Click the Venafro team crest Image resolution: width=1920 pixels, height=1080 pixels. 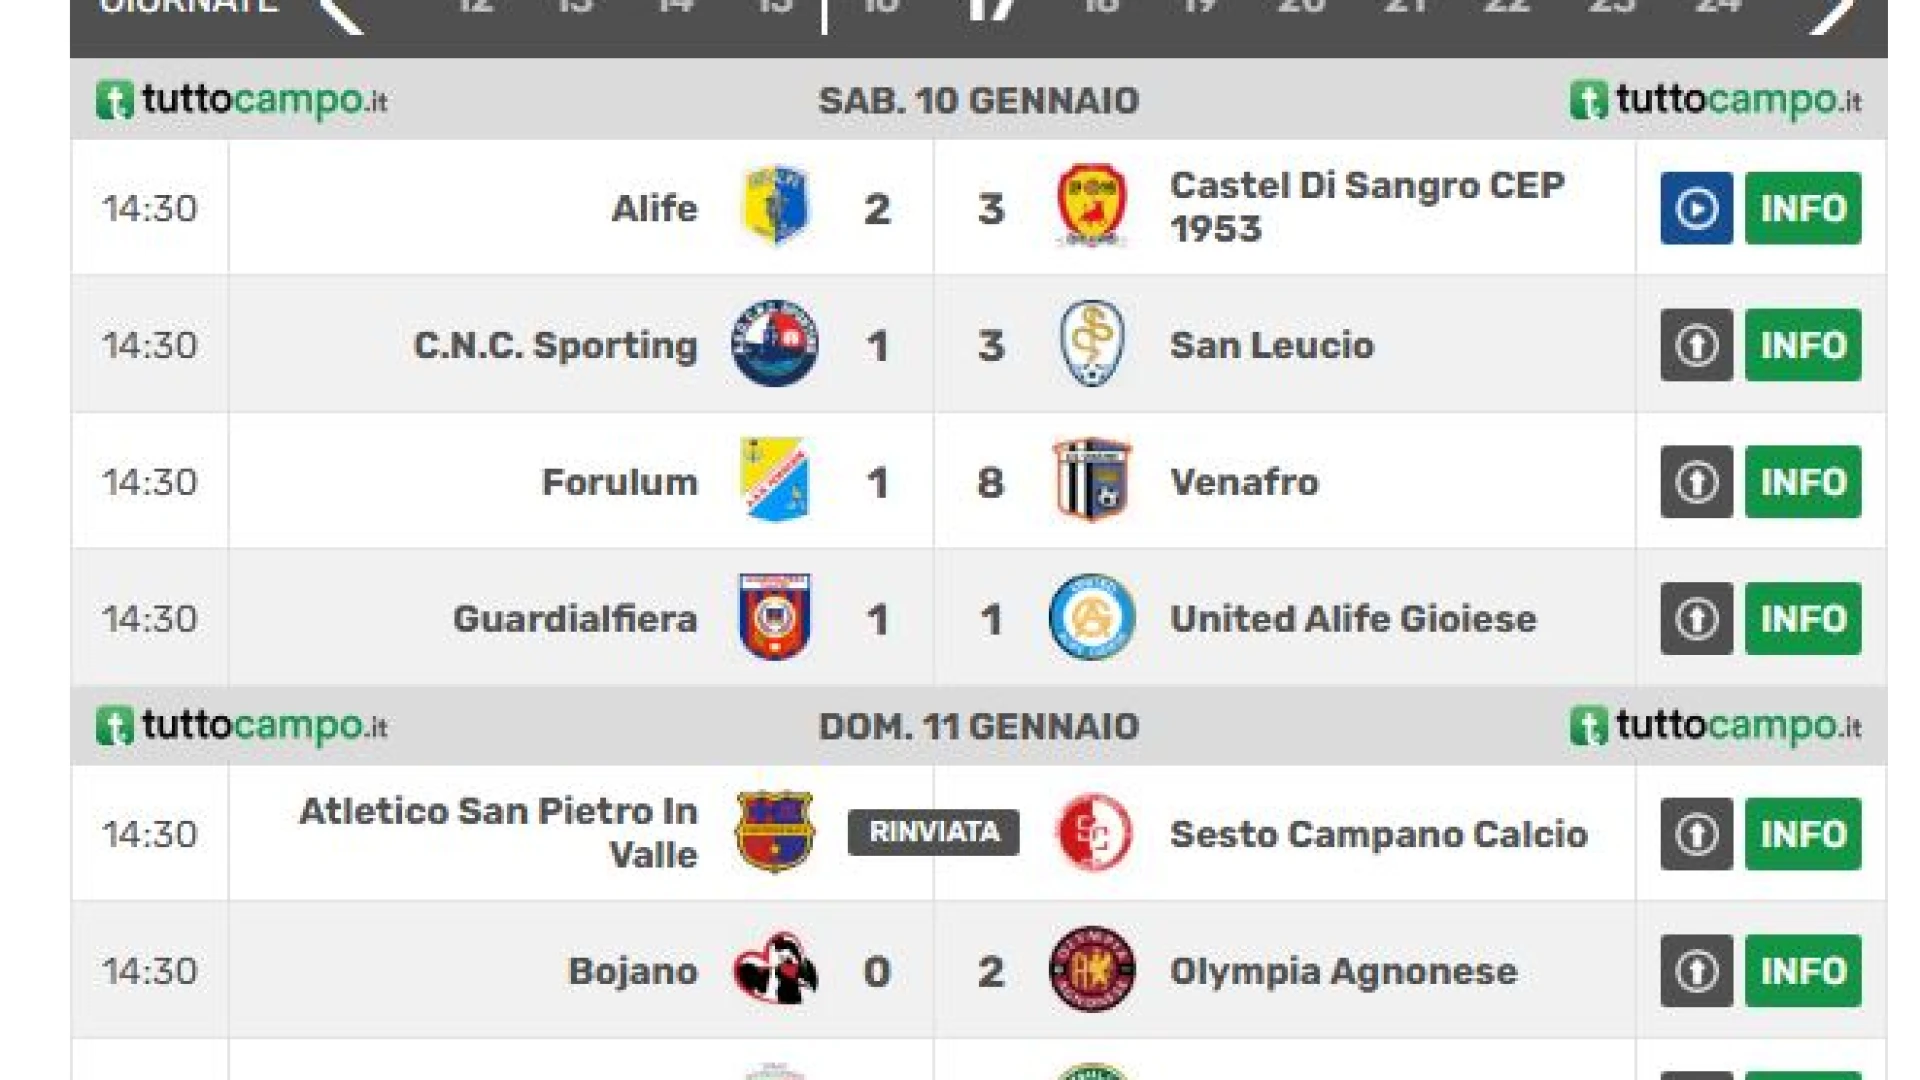click(x=1092, y=480)
